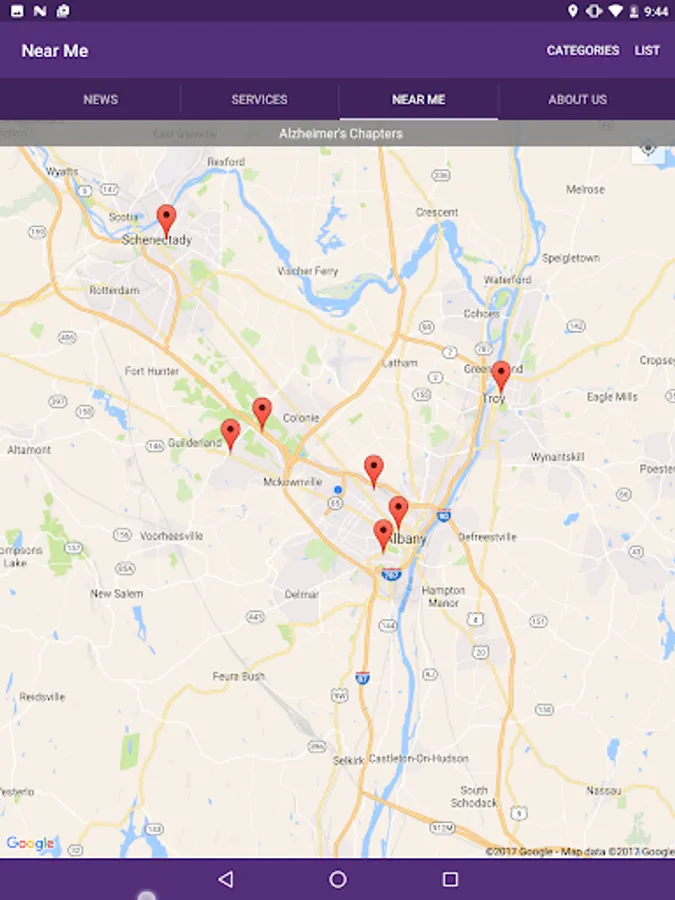Tap the Alzheimer's Chapters banner
Viewport: 675px width, 900px height.
pyautogui.click(x=338, y=133)
